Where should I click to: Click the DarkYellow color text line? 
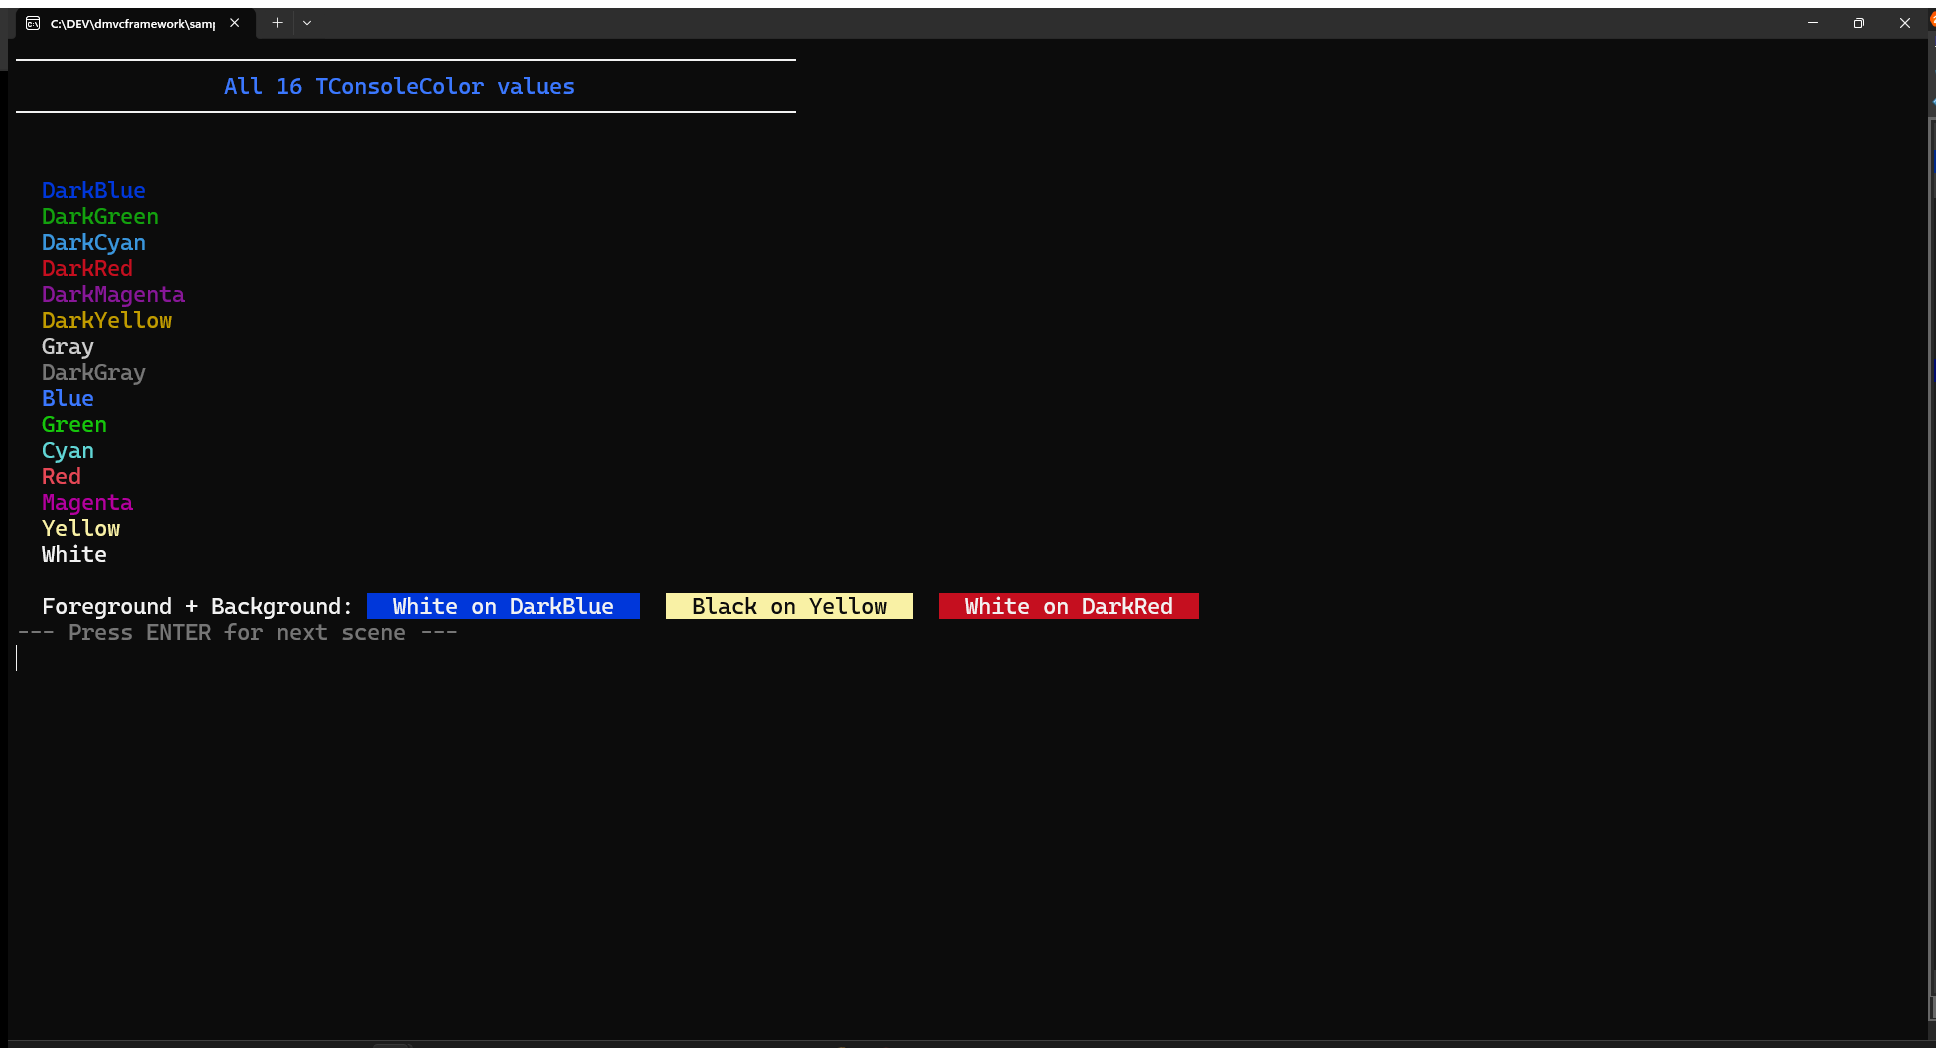coord(107,321)
